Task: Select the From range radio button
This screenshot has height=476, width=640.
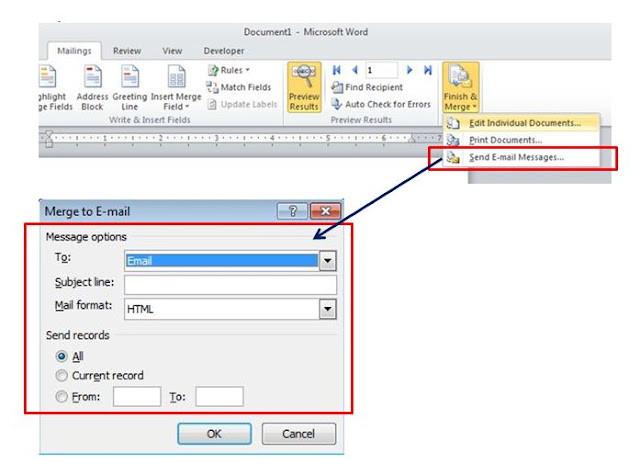Action: pyautogui.click(x=61, y=396)
